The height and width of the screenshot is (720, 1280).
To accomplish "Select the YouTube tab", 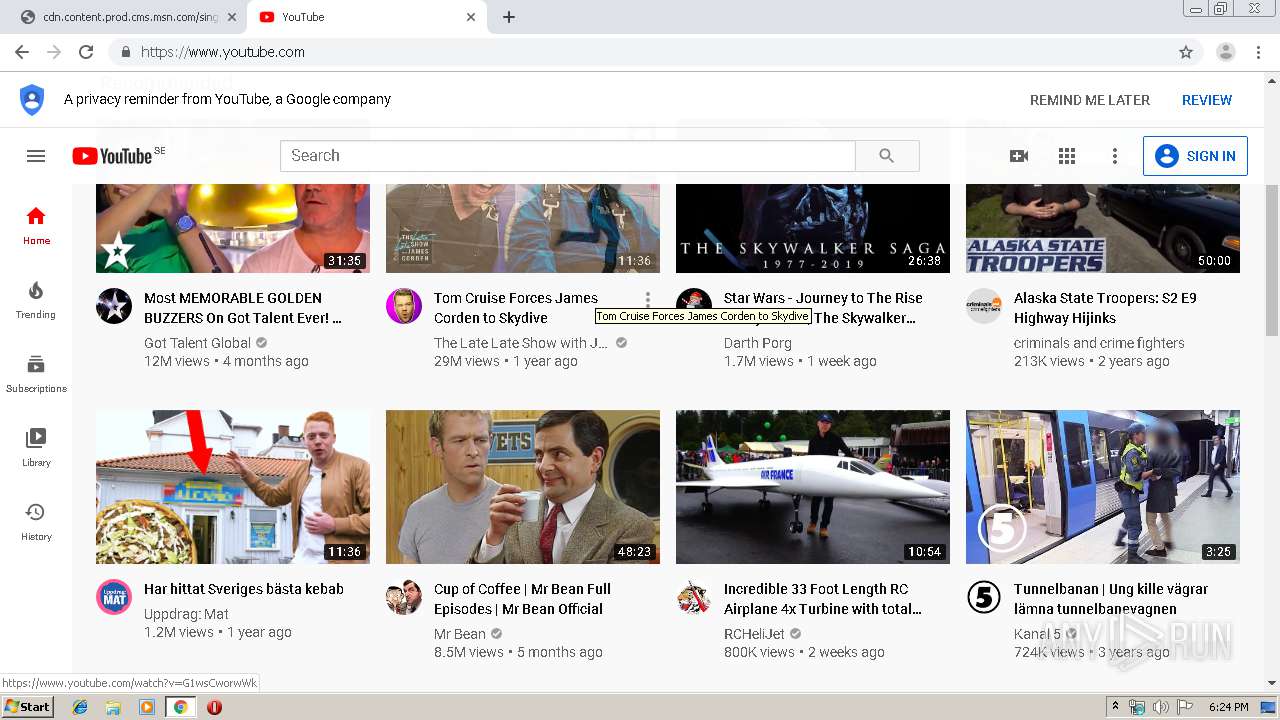I will click(x=365, y=17).
